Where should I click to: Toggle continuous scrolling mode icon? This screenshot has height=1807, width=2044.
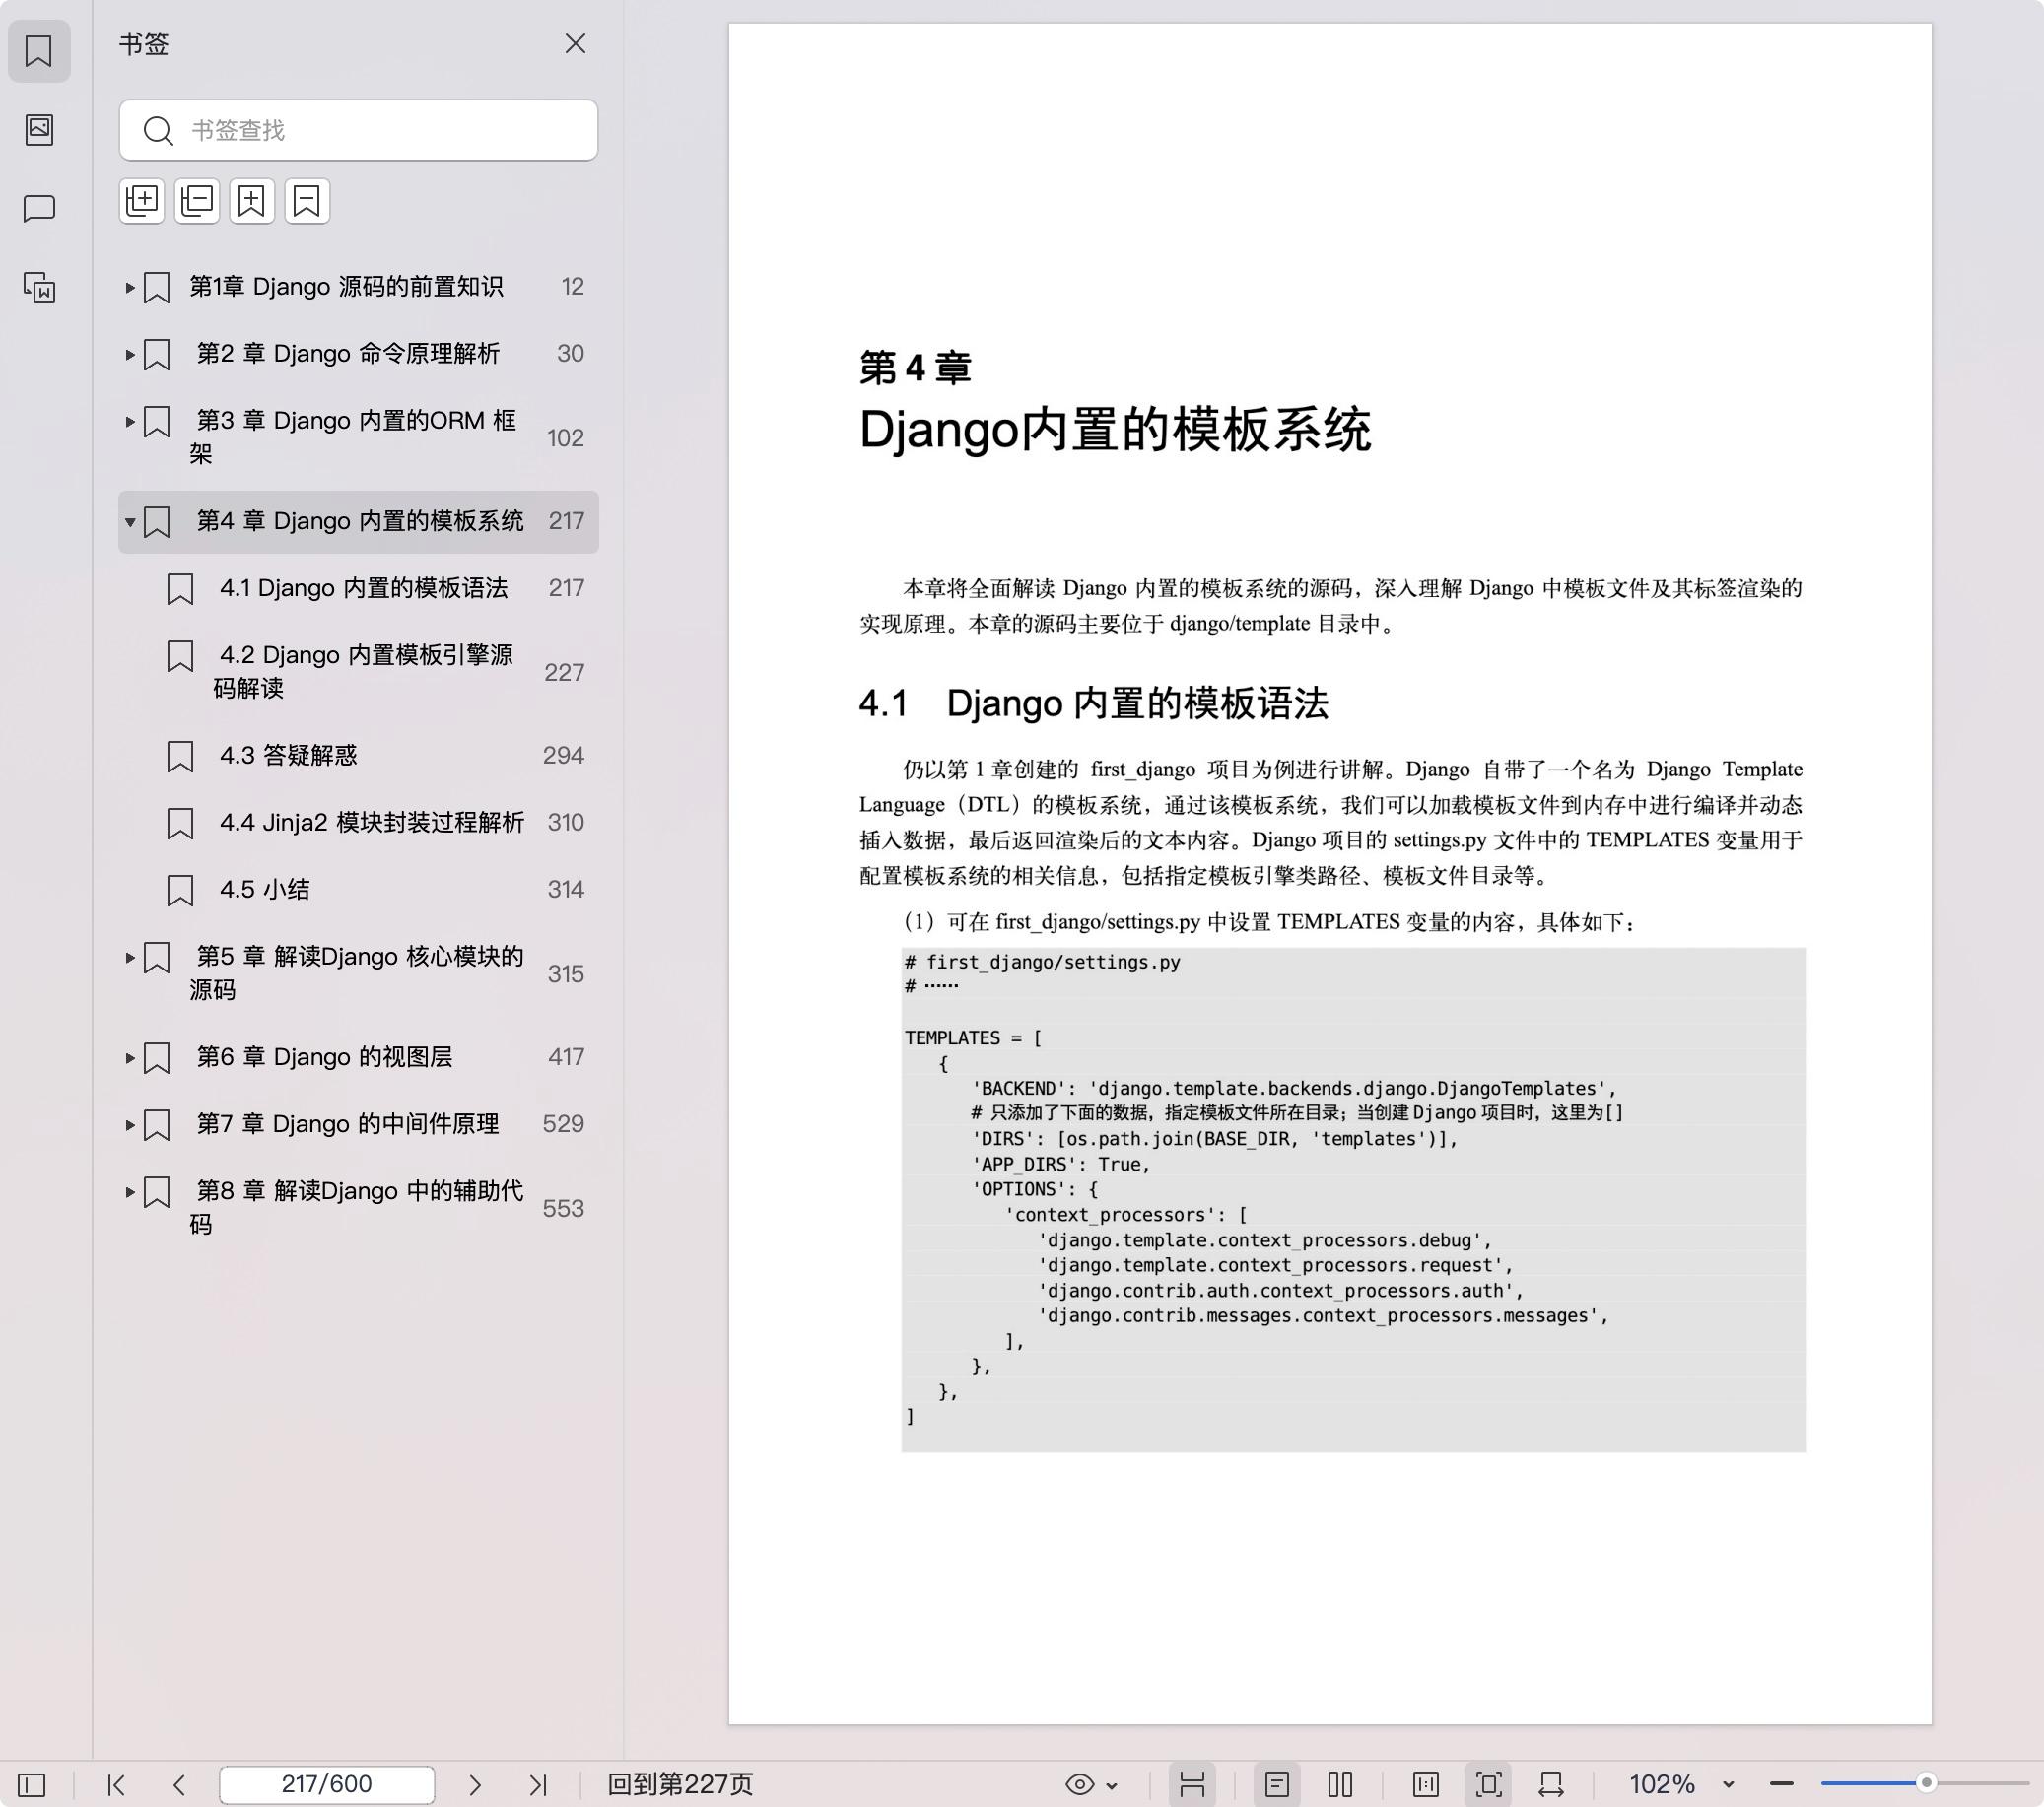(x=1192, y=1785)
